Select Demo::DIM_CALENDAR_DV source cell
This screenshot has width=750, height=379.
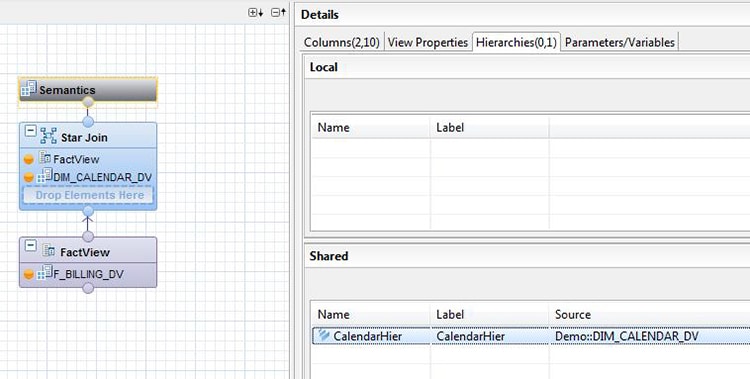click(627, 336)
